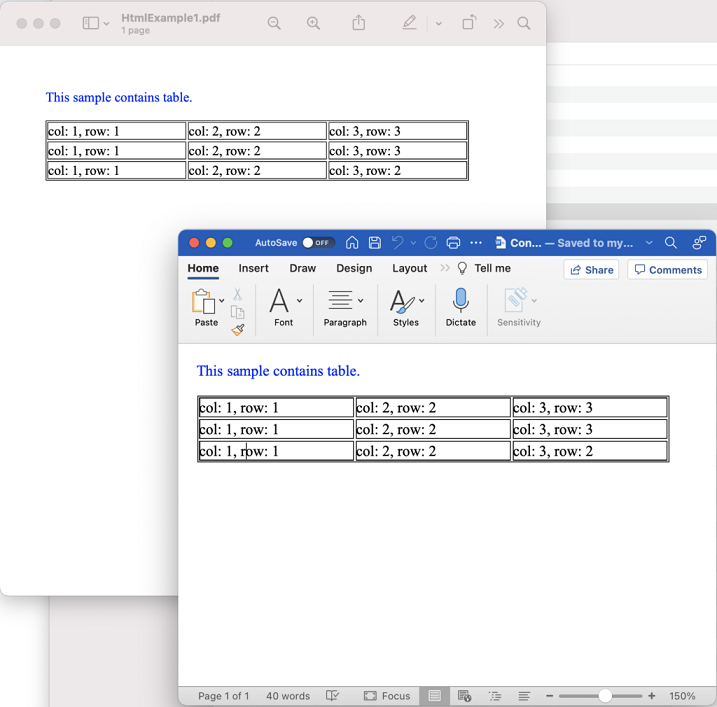Switch to the Insert ribbon tab
The height and width of the screenshot is (707, 717).
tap(253, 268)
